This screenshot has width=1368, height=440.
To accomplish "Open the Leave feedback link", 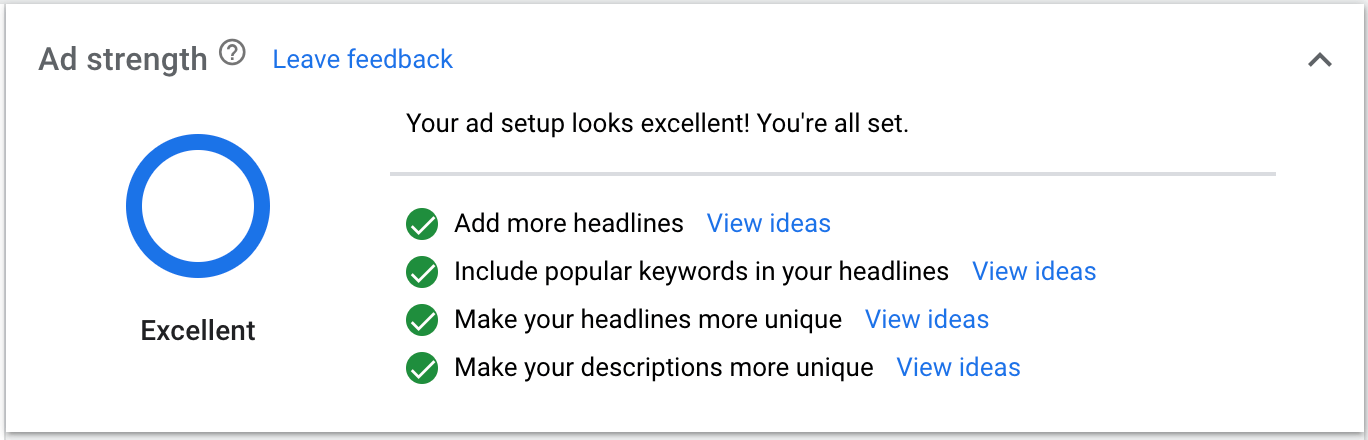I will 363,60.
